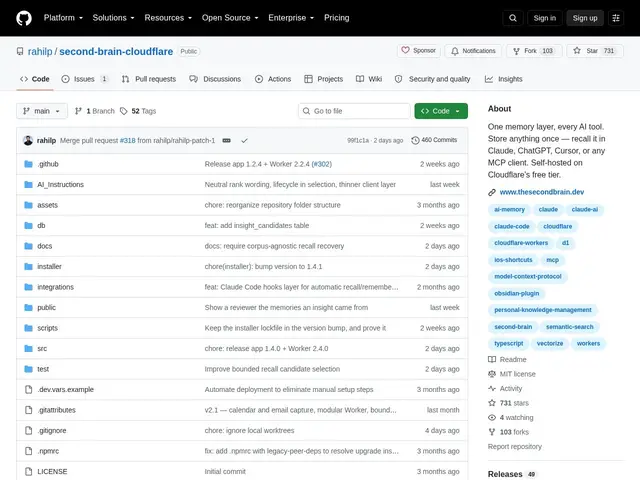
Task: Expand the Solutions menu
Action: click(x=113, y=18)
